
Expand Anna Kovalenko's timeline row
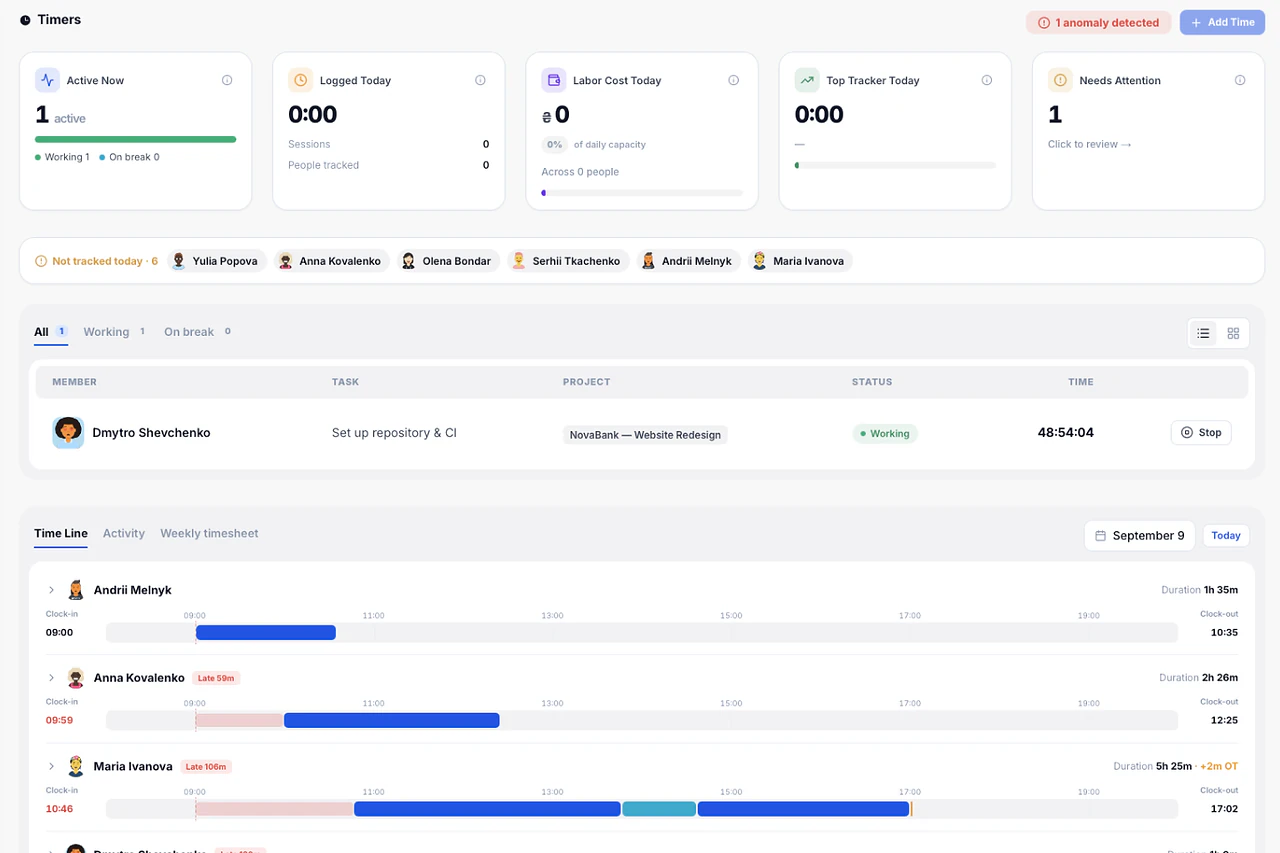pyautogui.click(x=51, y=678)
